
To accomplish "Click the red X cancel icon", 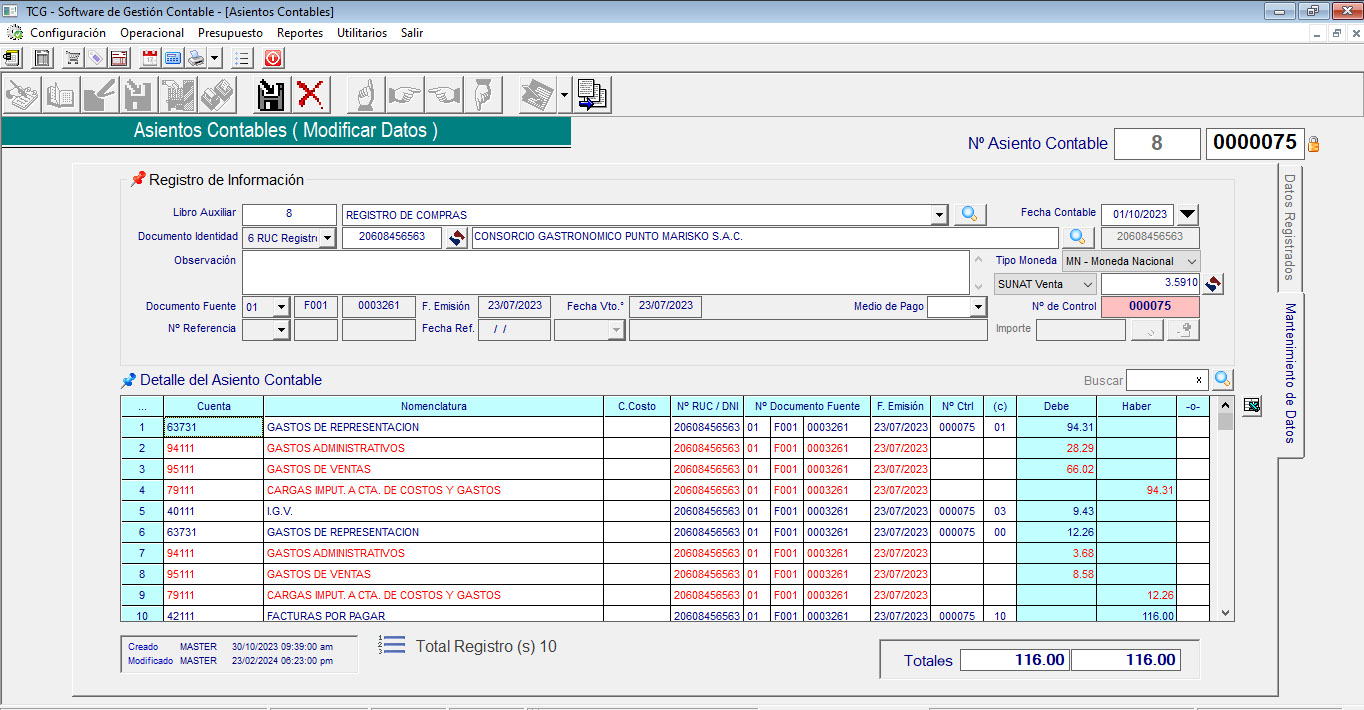I will click(311, 95).
